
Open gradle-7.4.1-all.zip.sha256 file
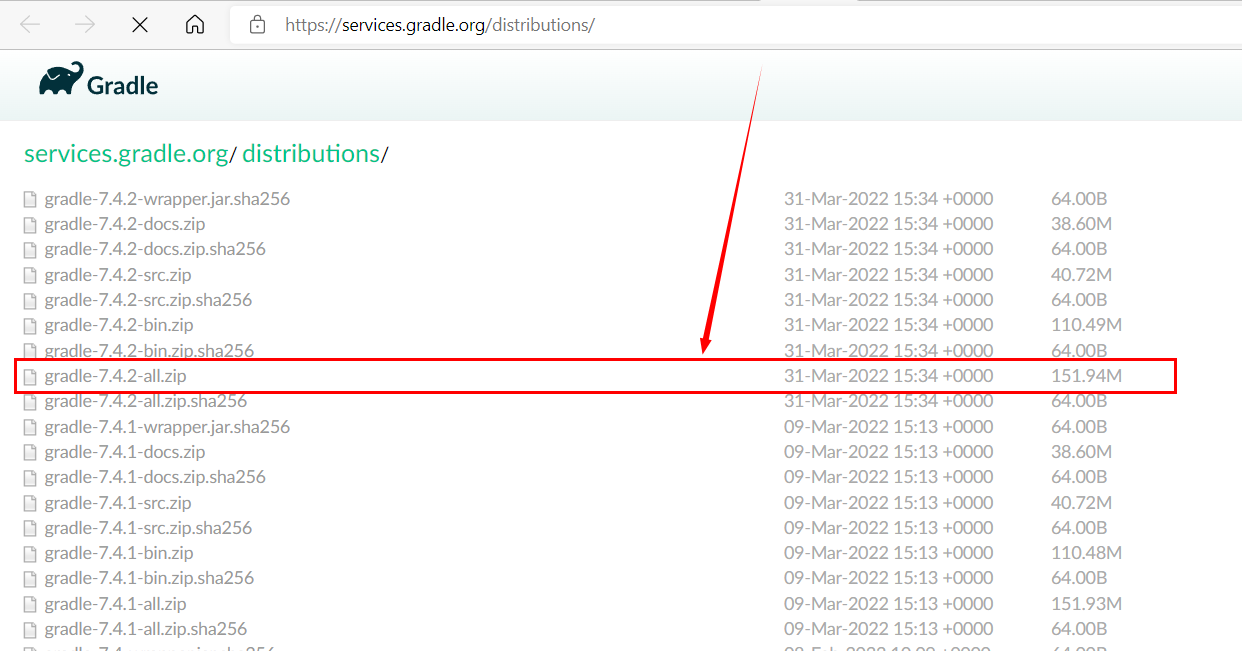(x=146, y=628)
